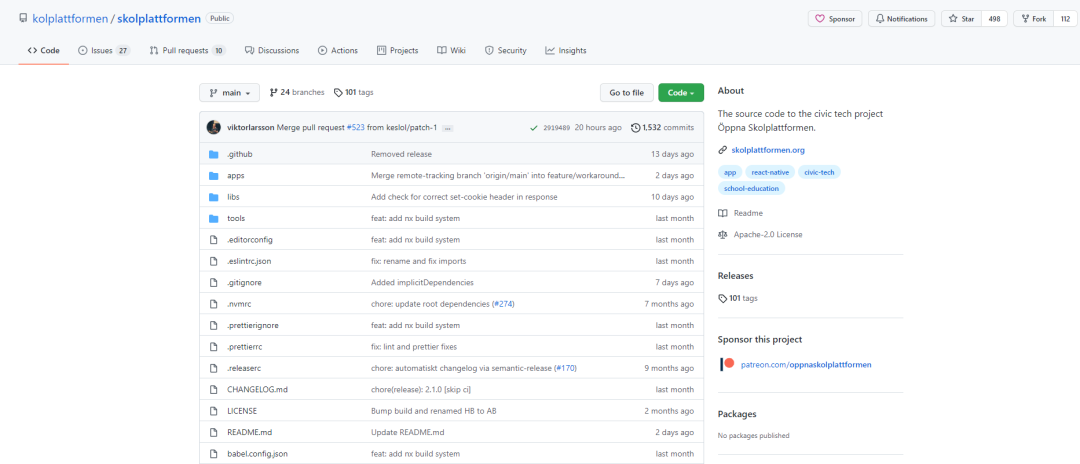Click the Patreon logo icon
This screenshot has height=464, width=1080.
coord(727,364)
